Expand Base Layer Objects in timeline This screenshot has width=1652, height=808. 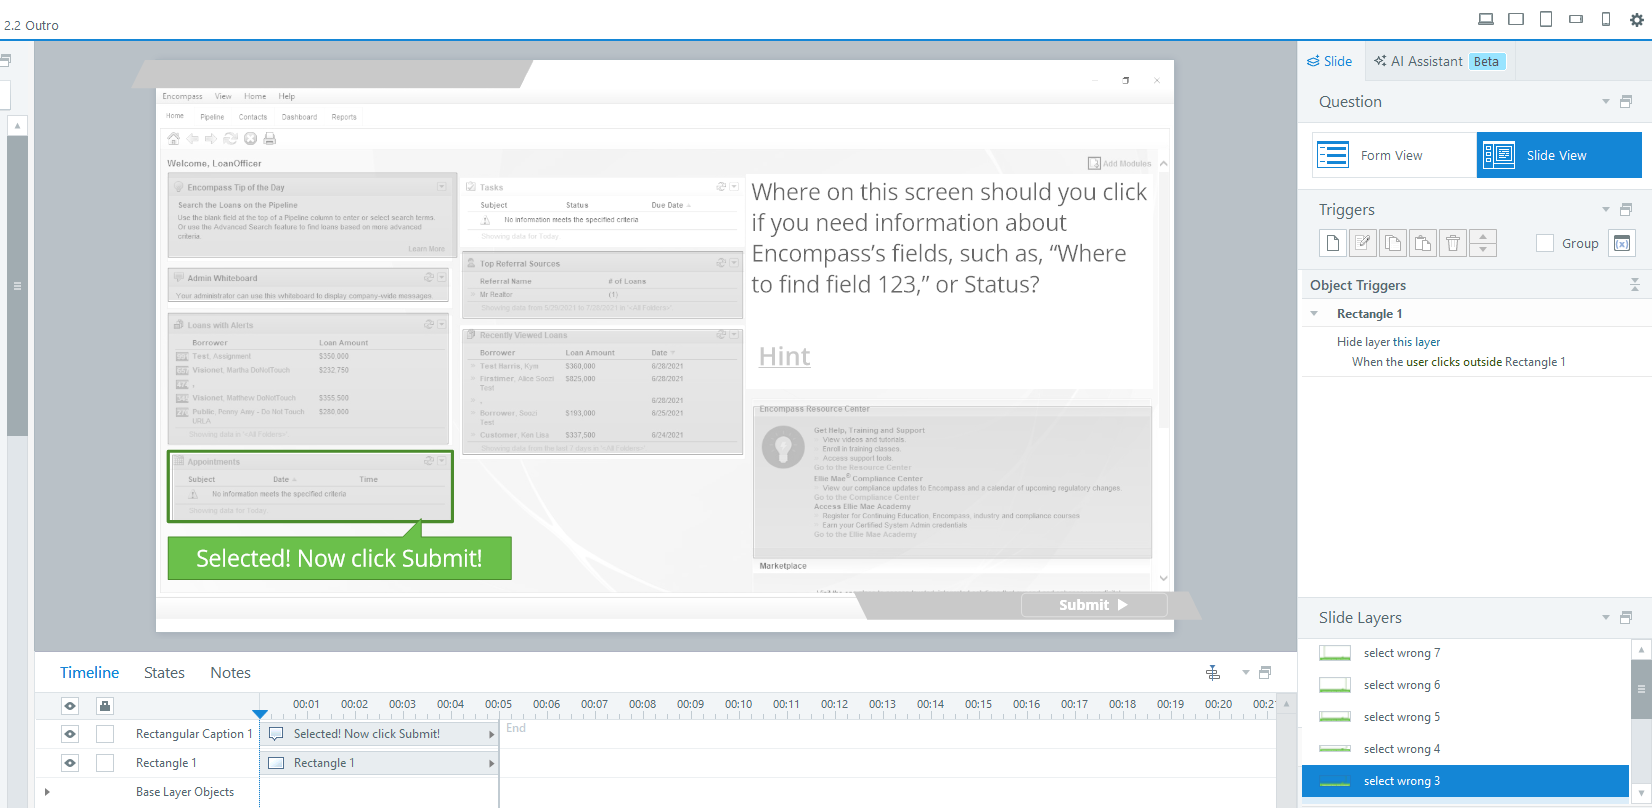pos(47,792)
